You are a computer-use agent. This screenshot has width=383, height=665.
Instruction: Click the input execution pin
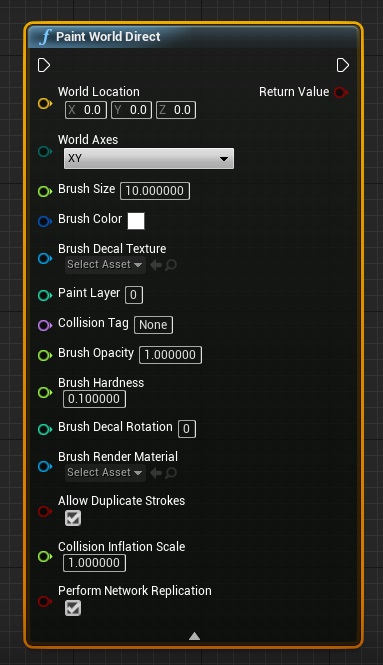44,65
